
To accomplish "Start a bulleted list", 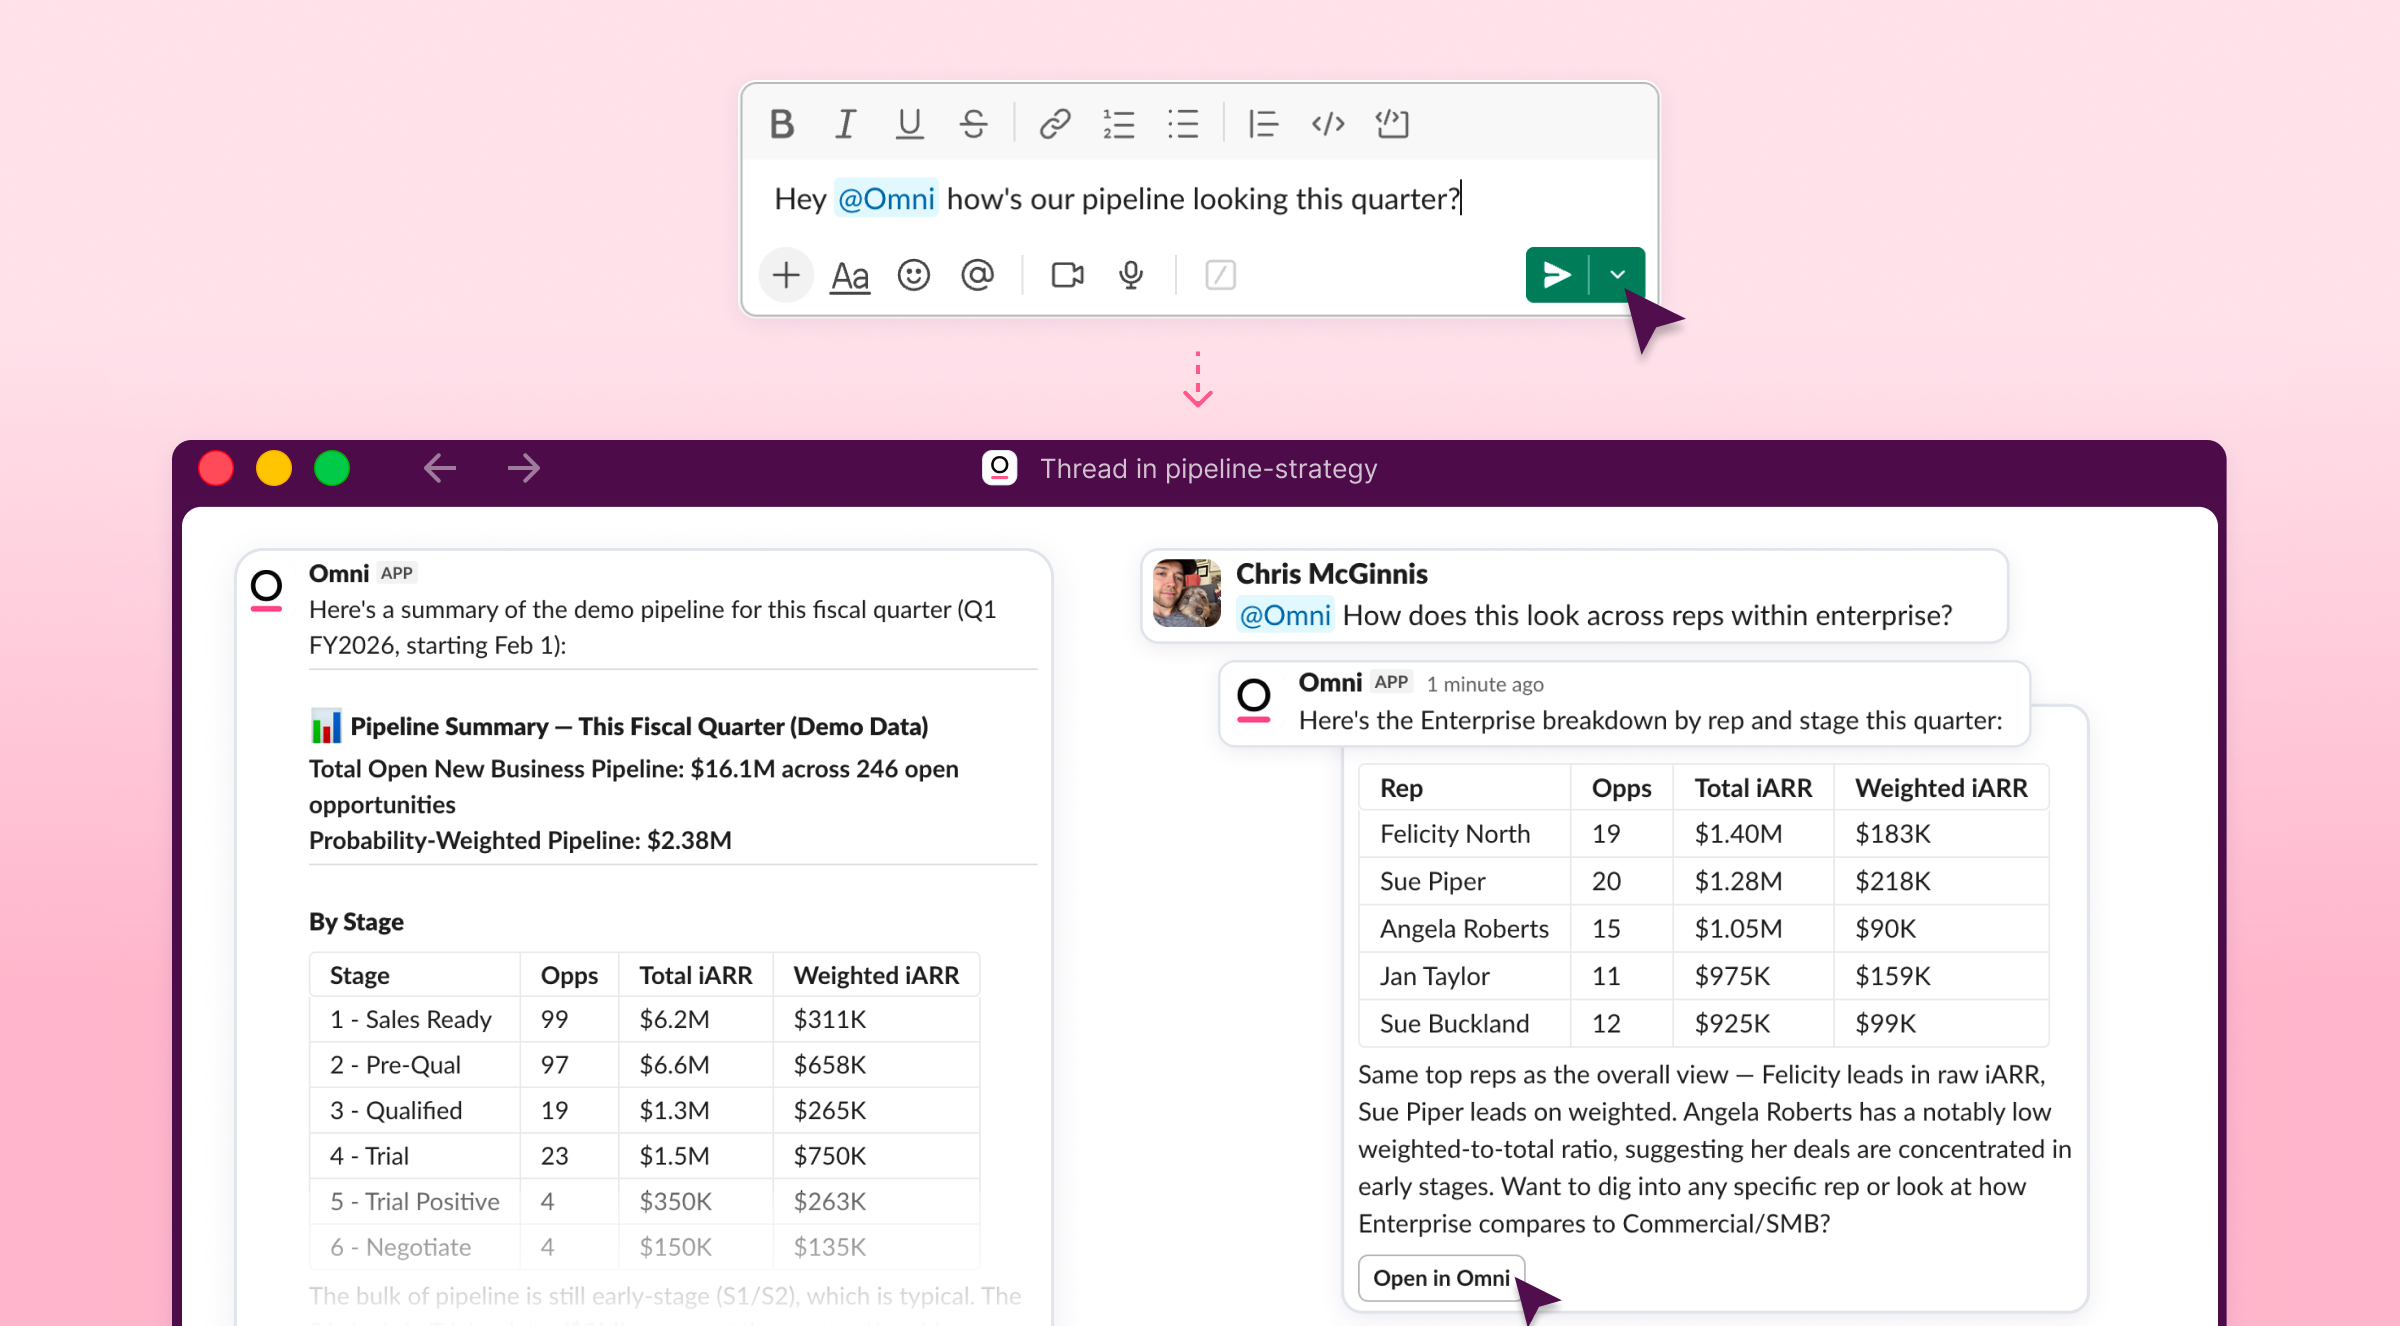I will [x=1183, y=124].
